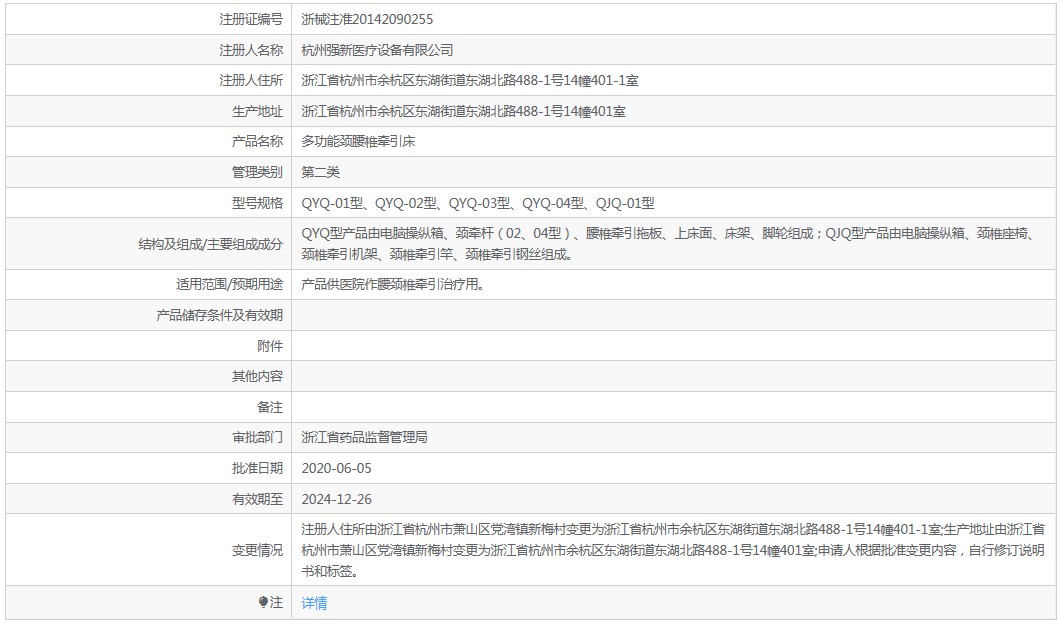This screenshot has width=1063, height=624.
Task: Click intended use text 产品供医院作腰颈椎牵引治疗用。
Action: [395, 285]
